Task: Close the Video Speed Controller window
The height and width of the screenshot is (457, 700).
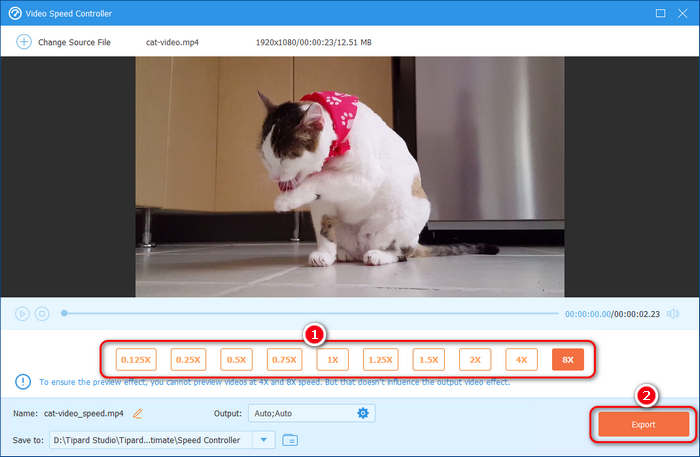Action: click(686, 13)
